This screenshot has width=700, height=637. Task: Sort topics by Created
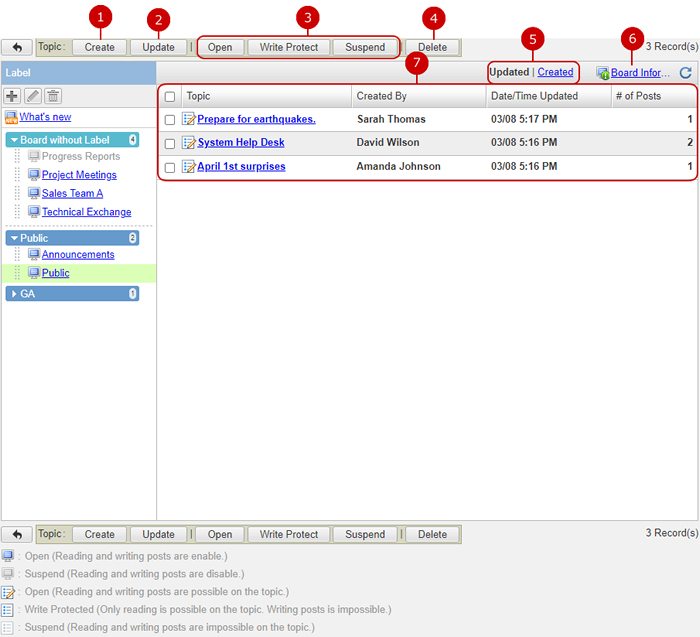[555, 72]
